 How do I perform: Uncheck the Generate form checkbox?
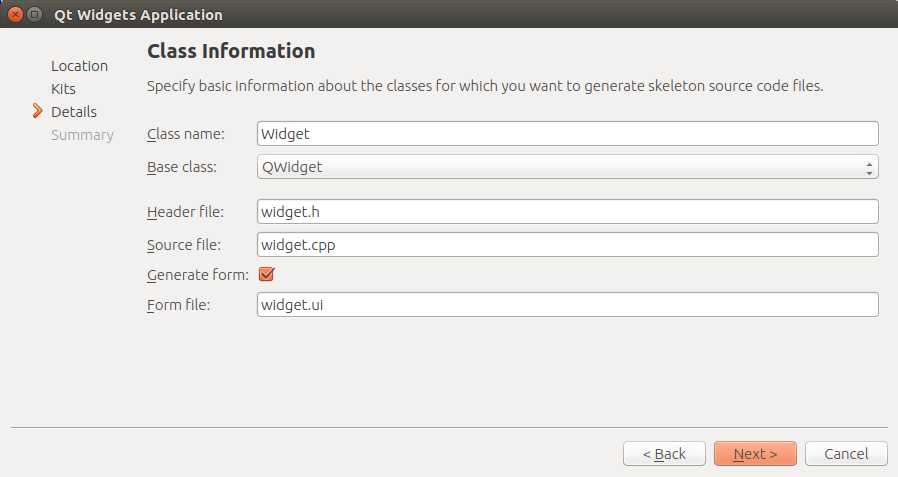[x=266, y=274]
